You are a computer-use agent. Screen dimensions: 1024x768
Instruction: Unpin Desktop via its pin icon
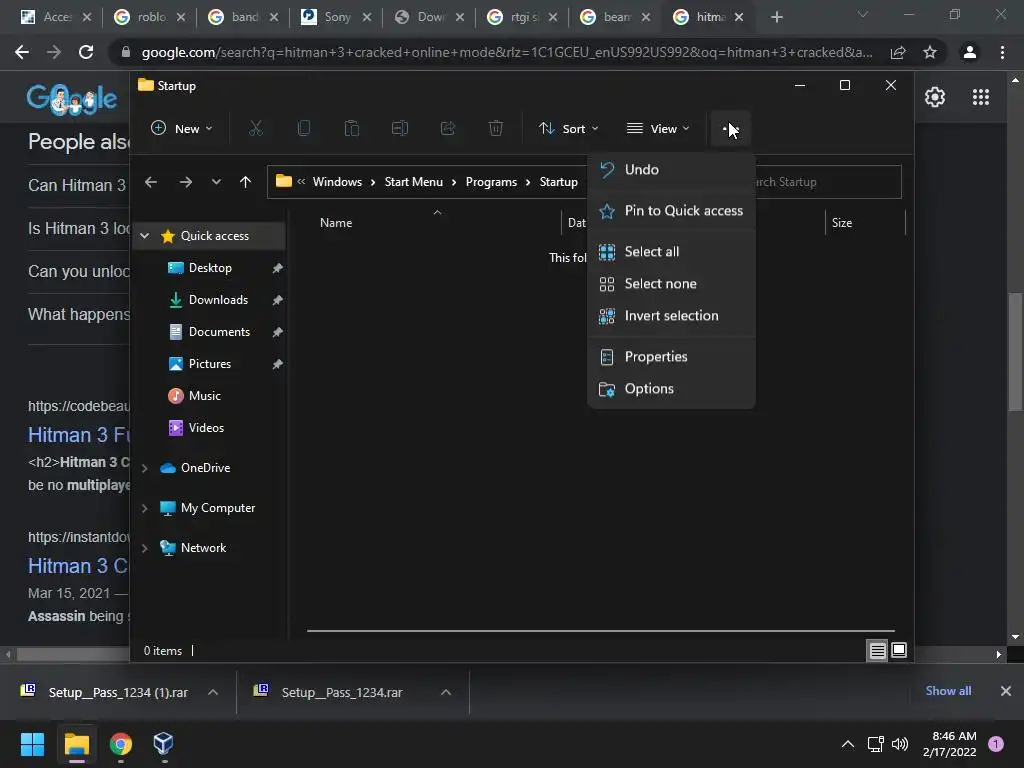pos(278,268)
